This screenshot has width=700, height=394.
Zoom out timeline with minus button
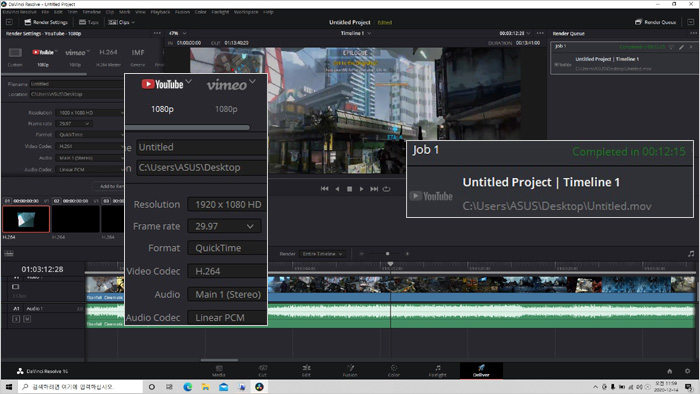(x=362, y=254)
